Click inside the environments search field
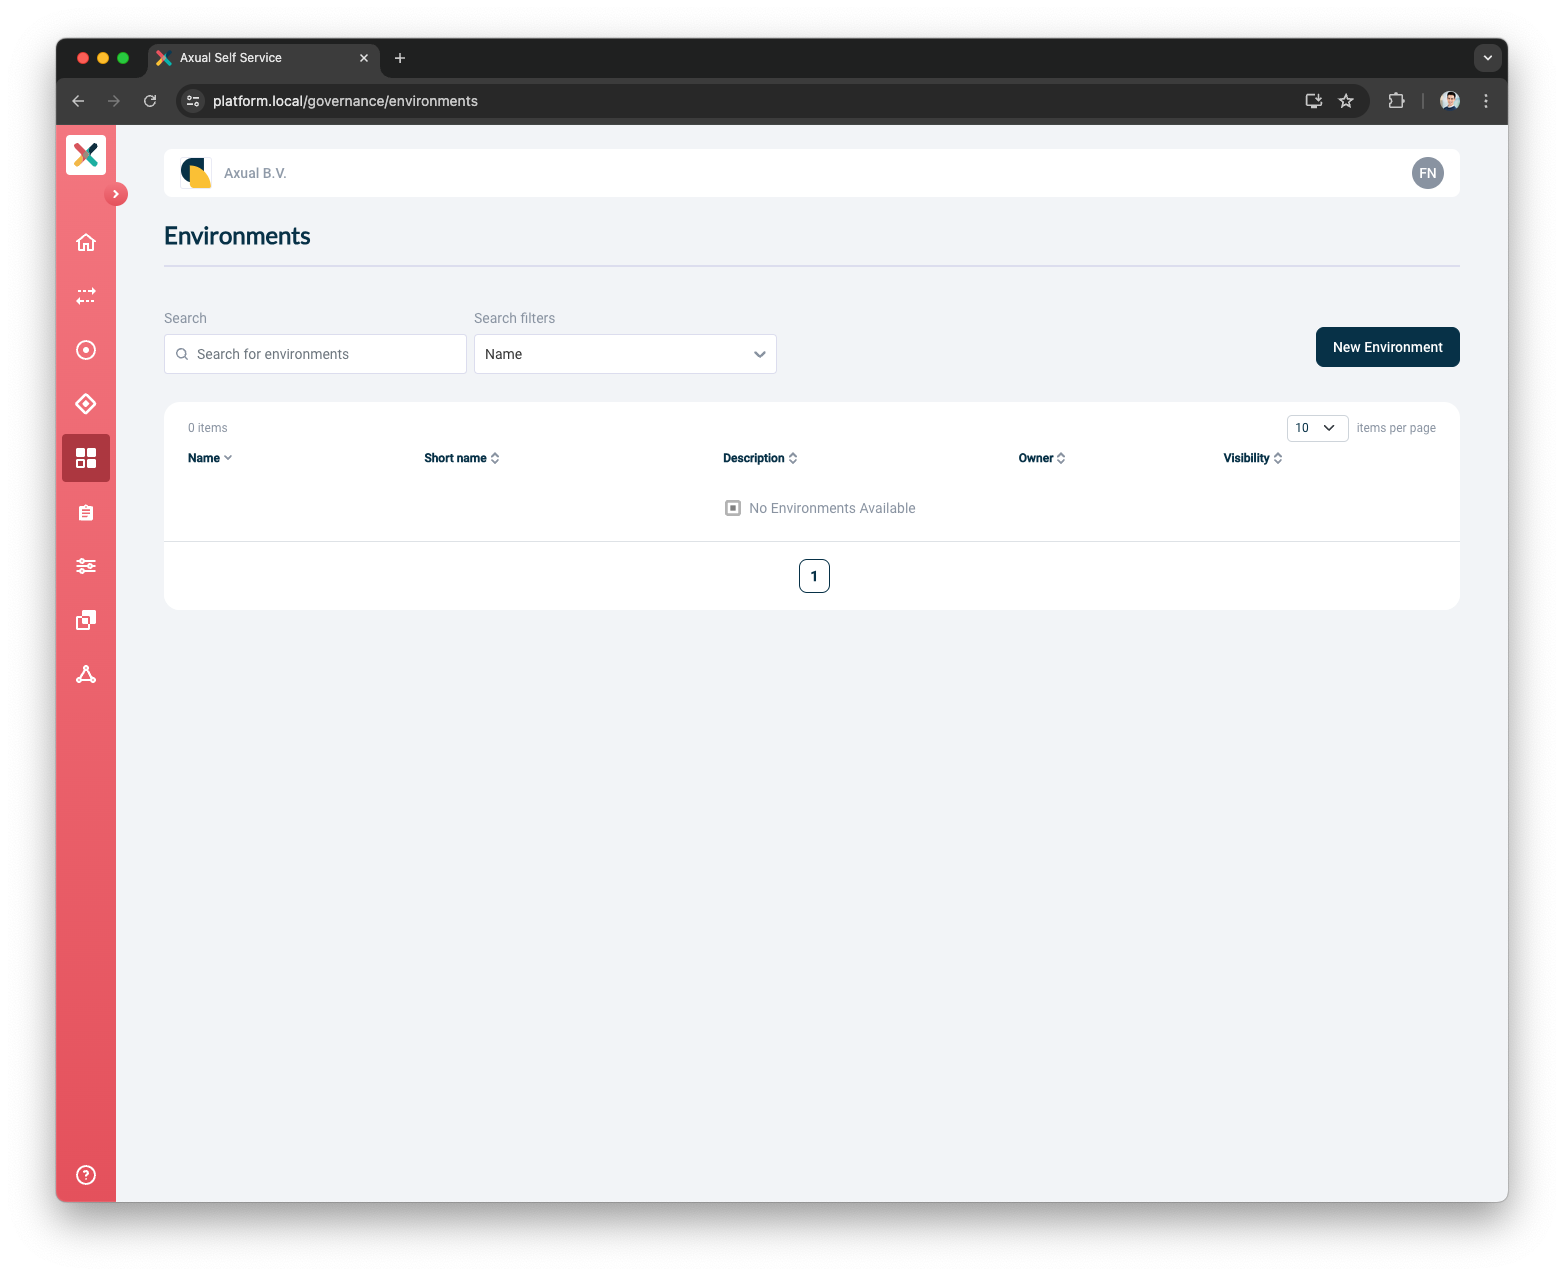The height and width of the screenshot is (1276, 1564). click(314, 354)
